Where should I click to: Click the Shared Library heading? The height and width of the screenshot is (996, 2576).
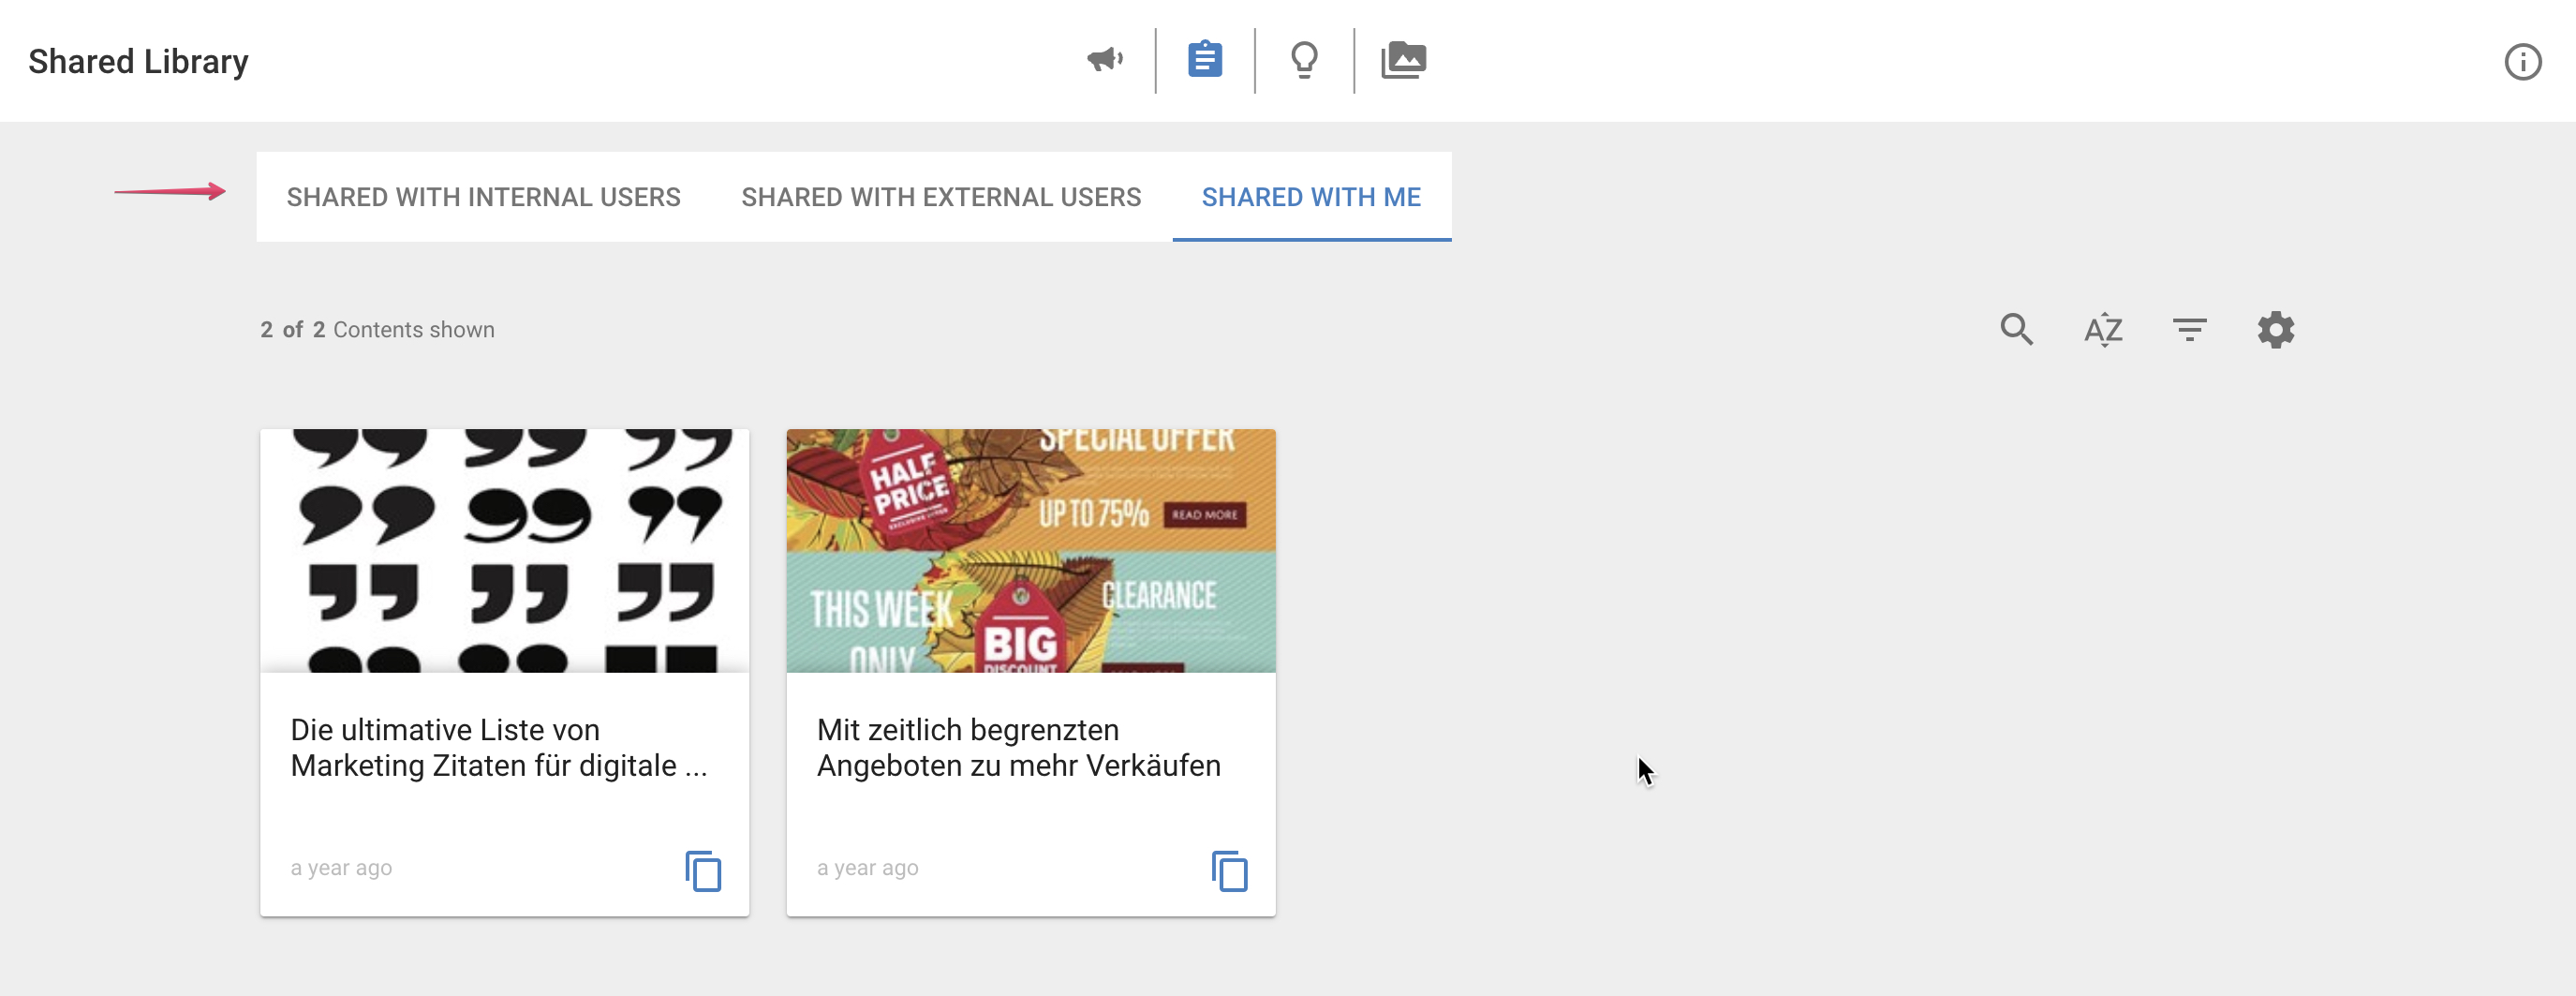pos(138,62)
